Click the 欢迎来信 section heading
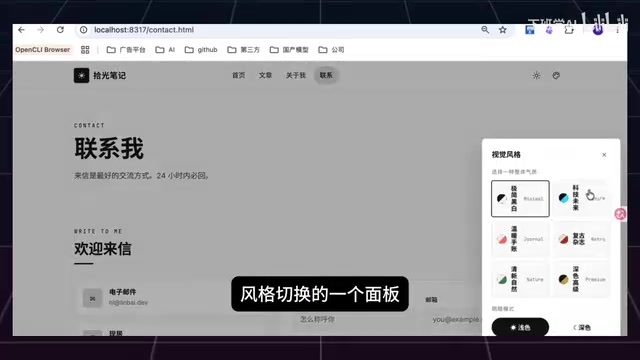The width and height of the screenshot is (640, 360). (103, 249)
